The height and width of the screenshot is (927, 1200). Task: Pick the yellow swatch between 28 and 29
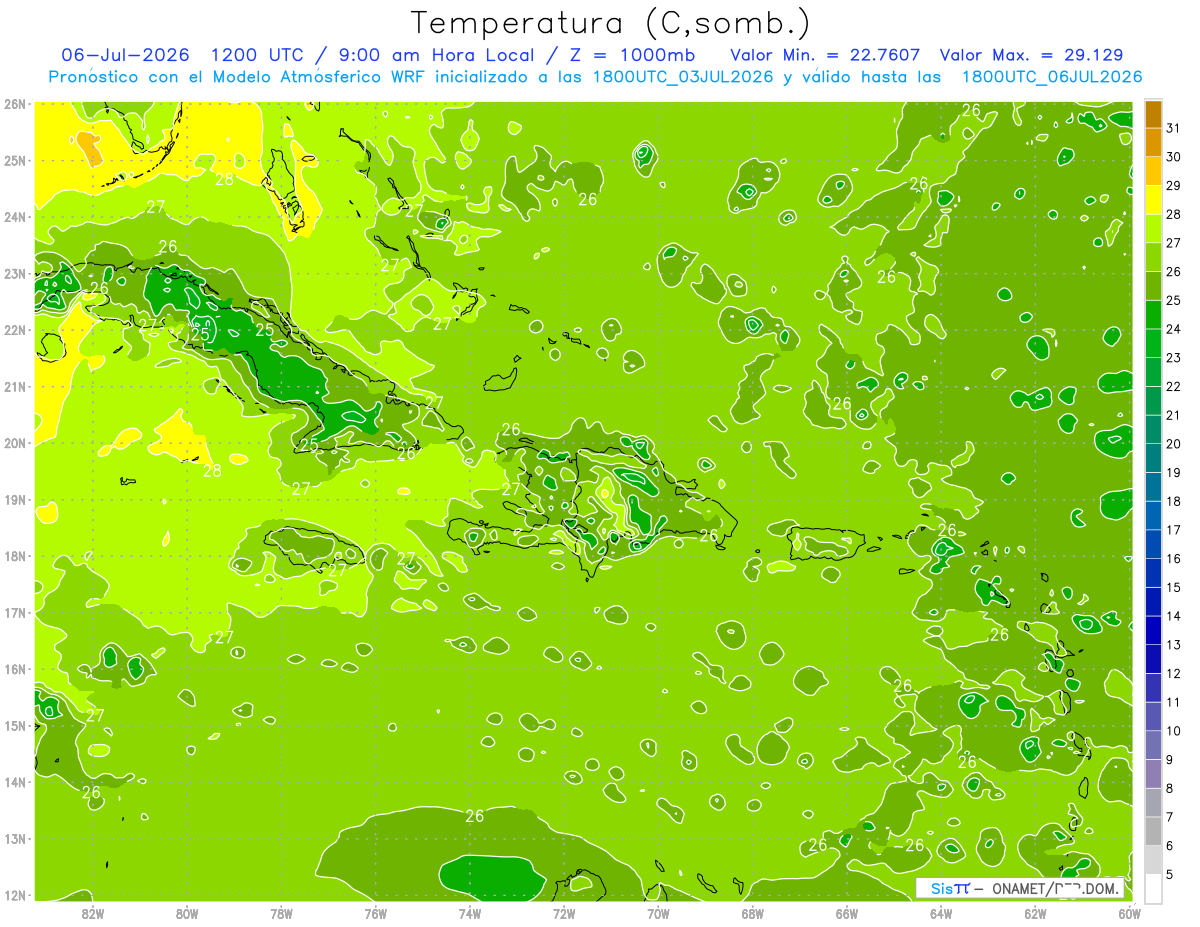(1153, 200)
